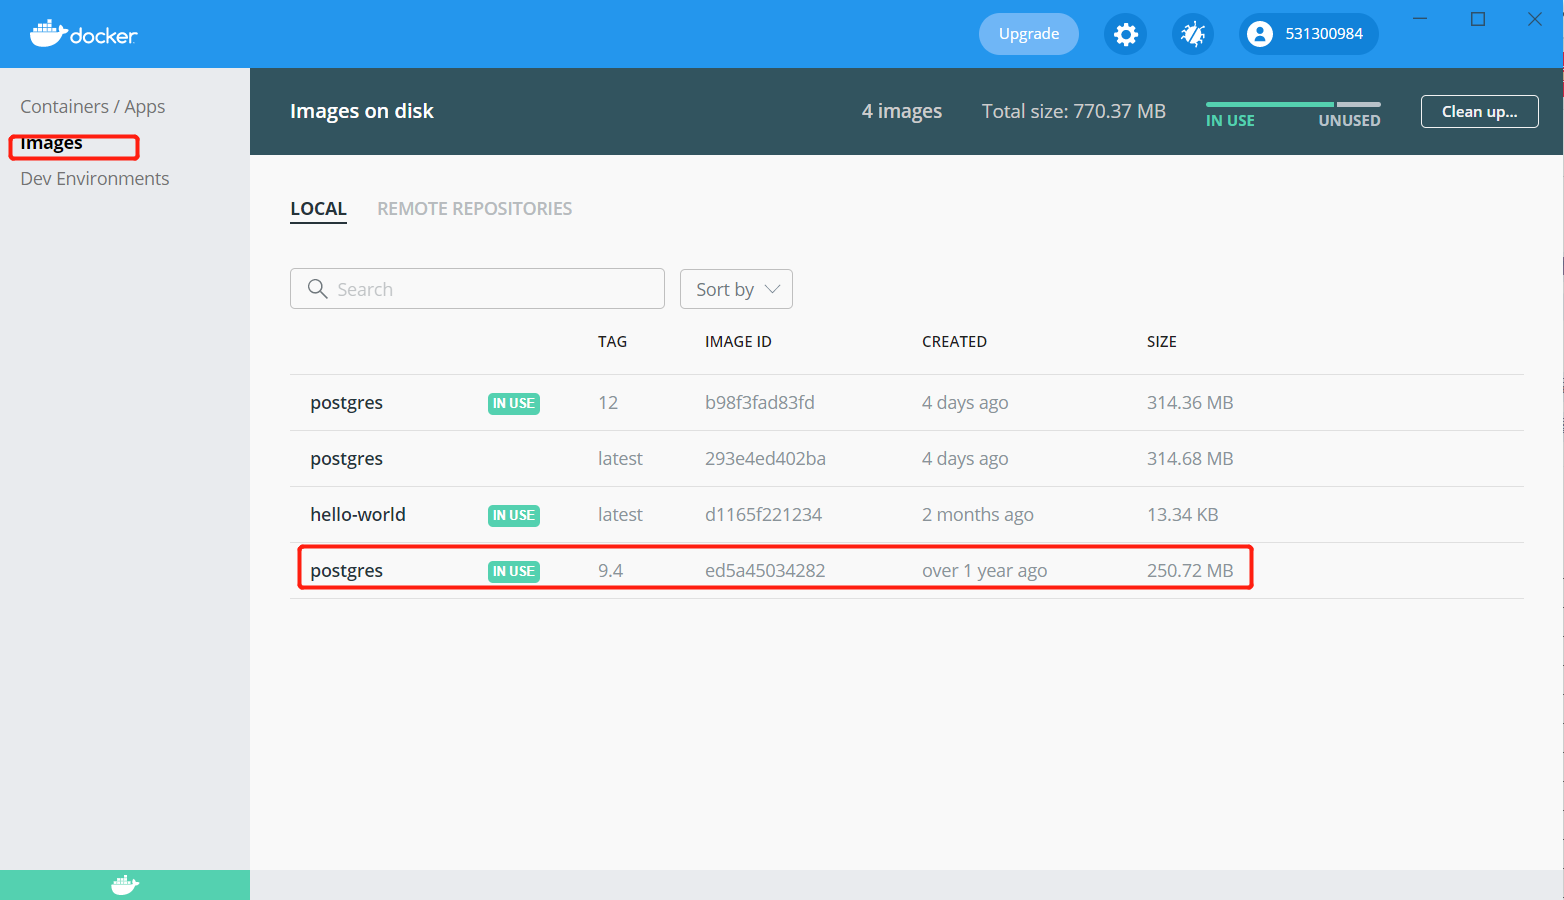Click the Total size: 770.37 MB label

1074,111
